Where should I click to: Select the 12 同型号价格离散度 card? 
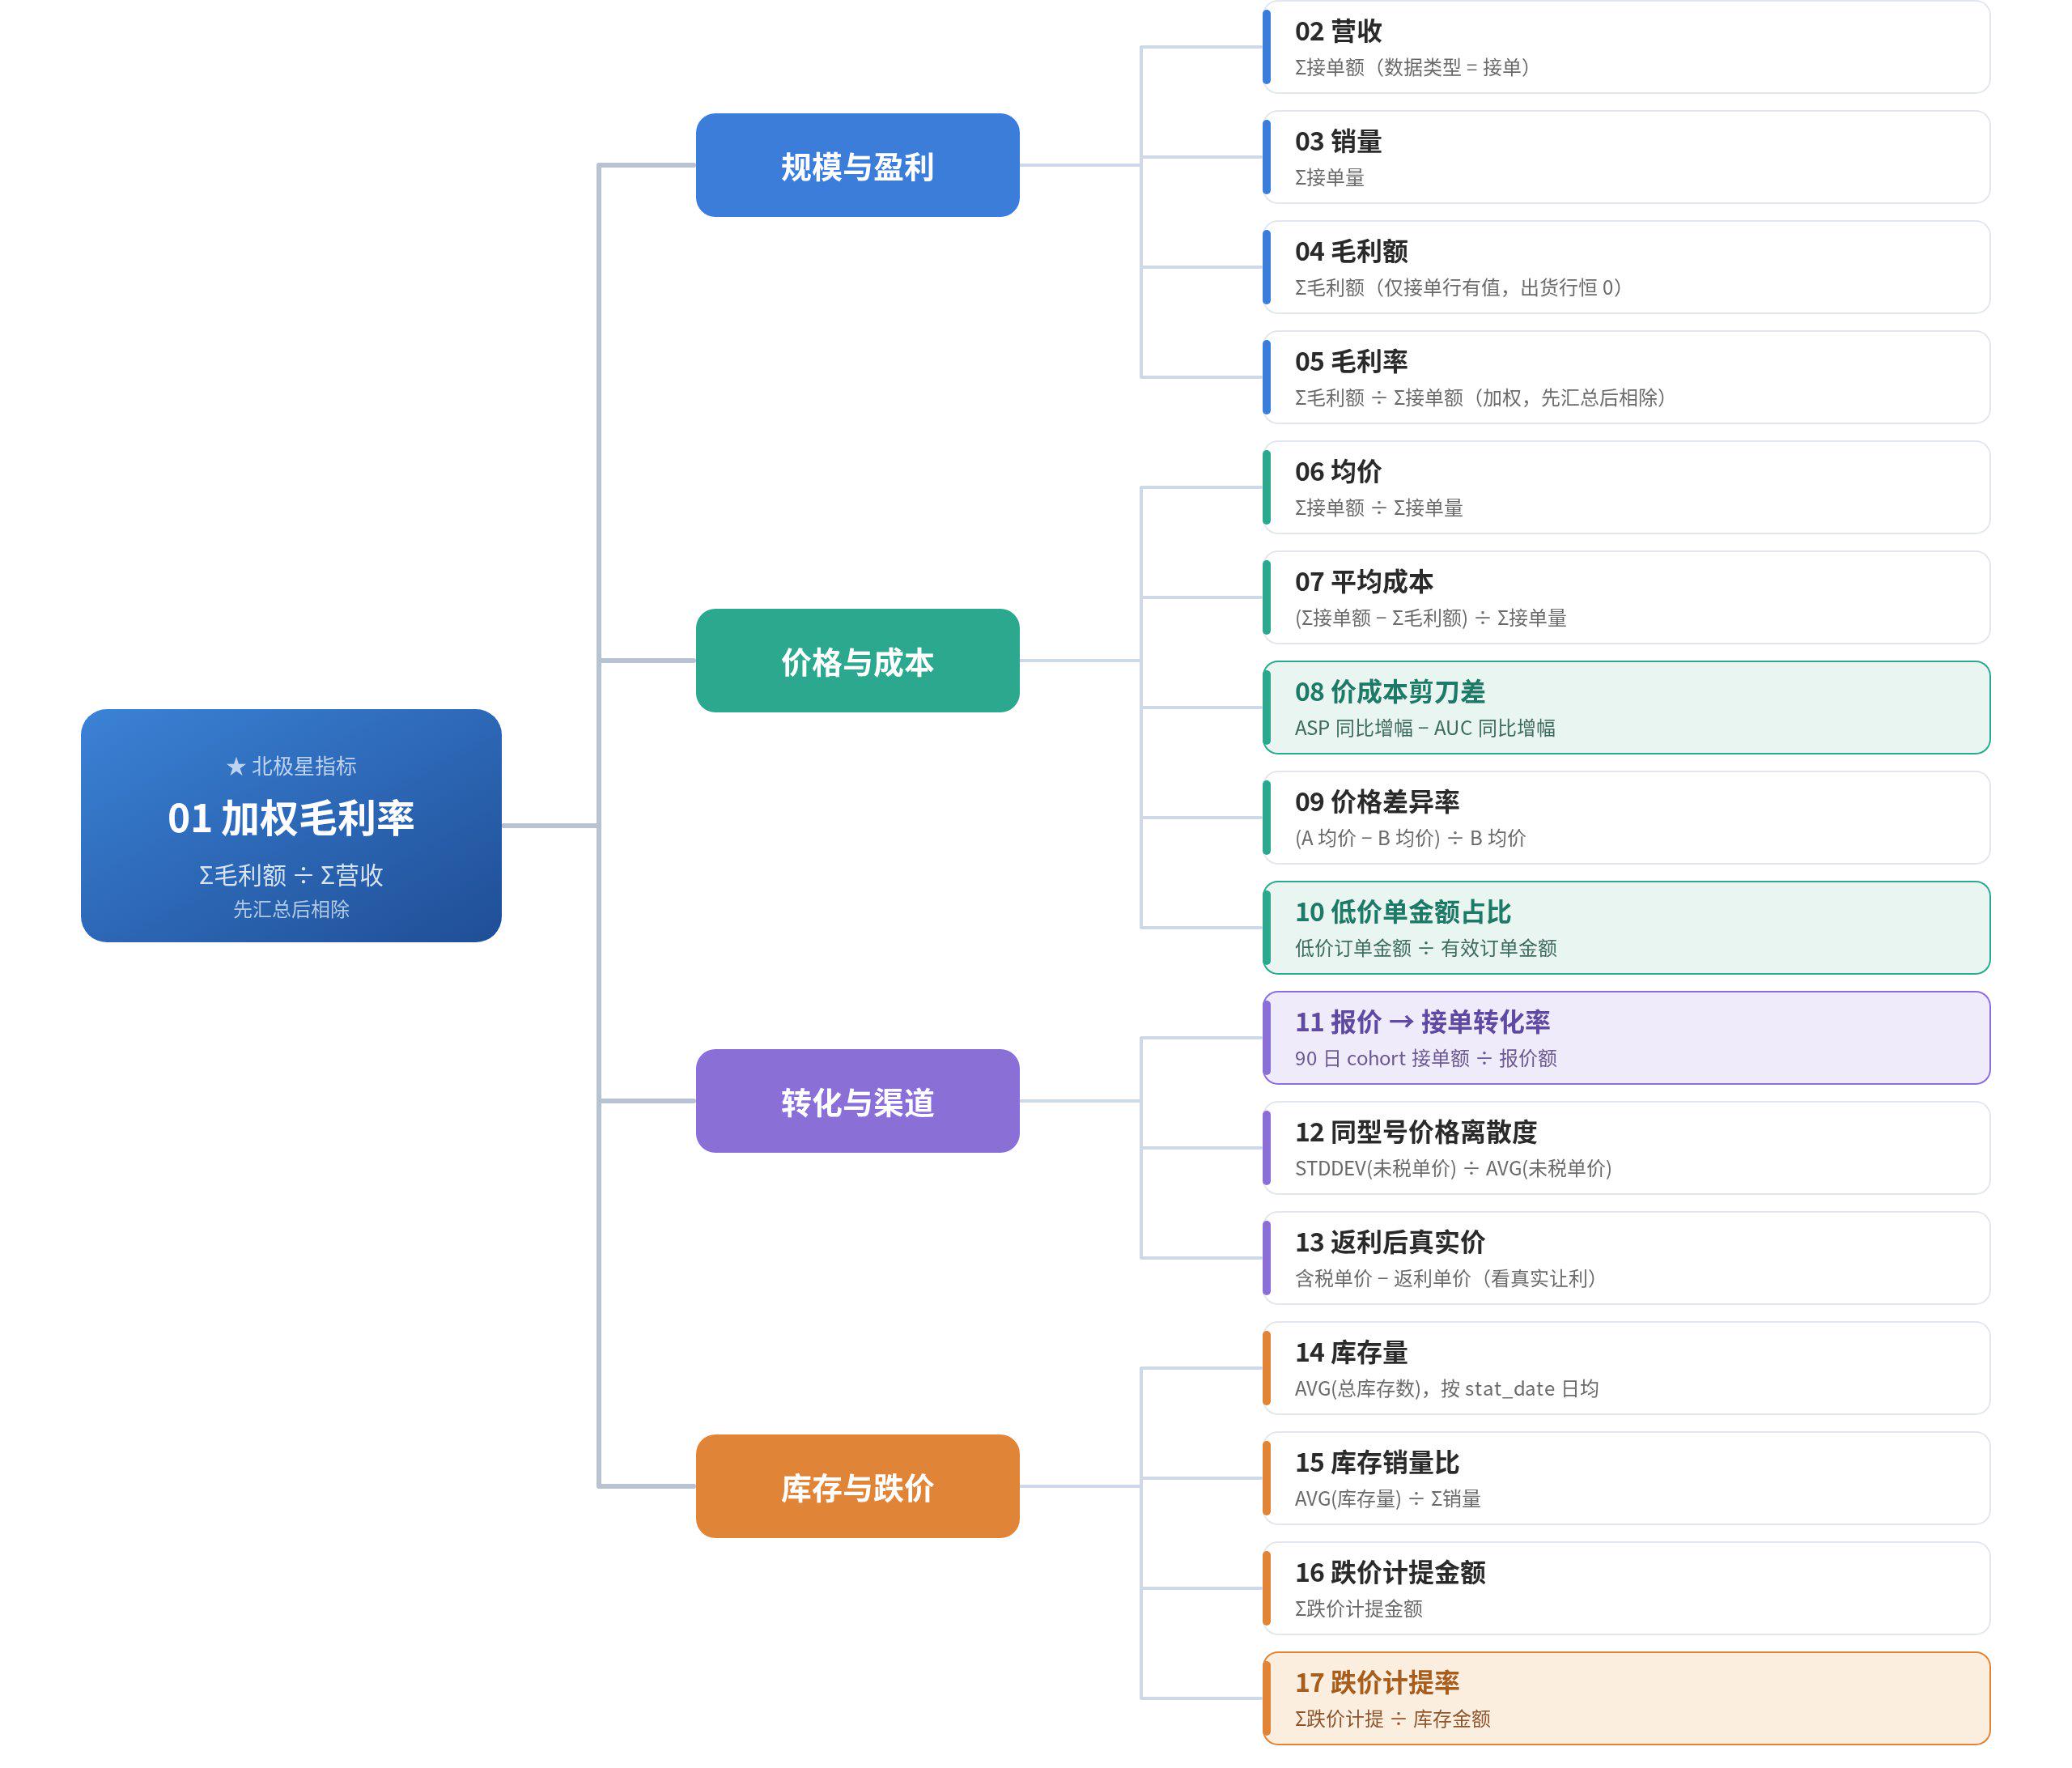(x=1626, y=1147)
